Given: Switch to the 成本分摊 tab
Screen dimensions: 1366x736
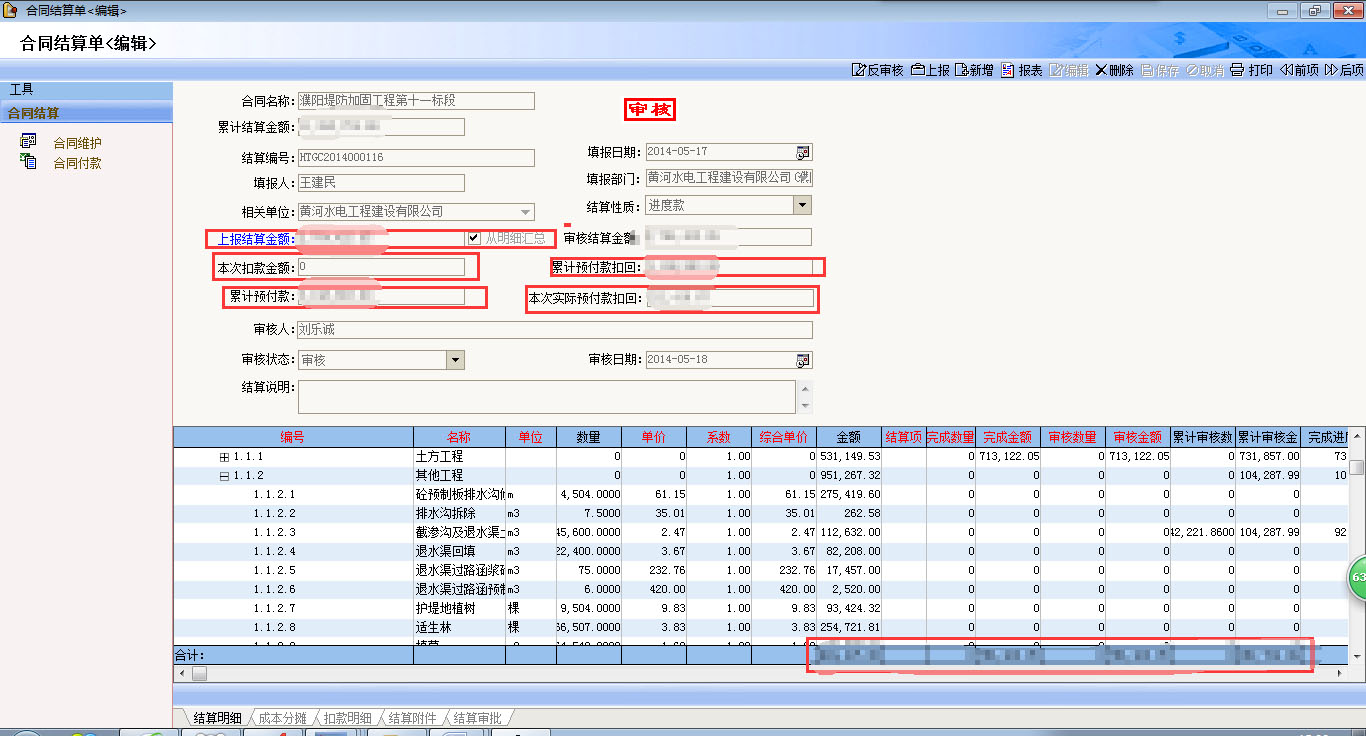Looking at the screenshot, I should 284,718.
